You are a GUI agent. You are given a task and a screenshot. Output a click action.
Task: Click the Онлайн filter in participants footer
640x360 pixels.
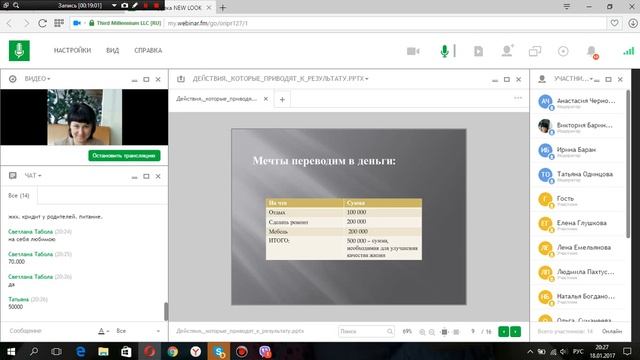tap(612, 331)
